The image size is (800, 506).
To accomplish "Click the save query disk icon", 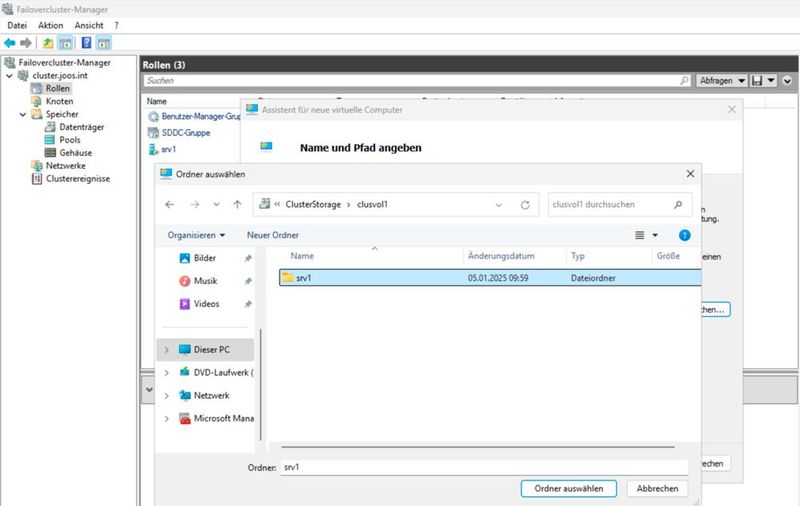I will (x=758, y=81).
